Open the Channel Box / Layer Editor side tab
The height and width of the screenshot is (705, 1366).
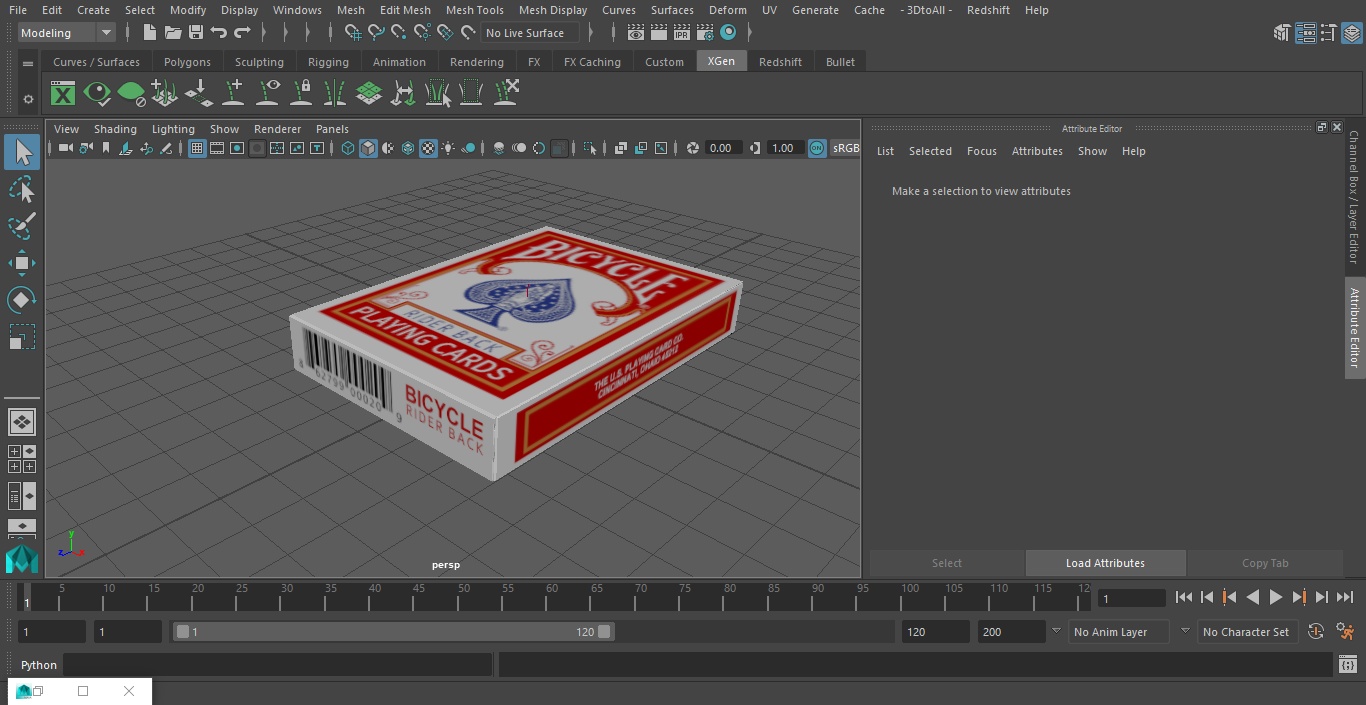point(1354,197)
